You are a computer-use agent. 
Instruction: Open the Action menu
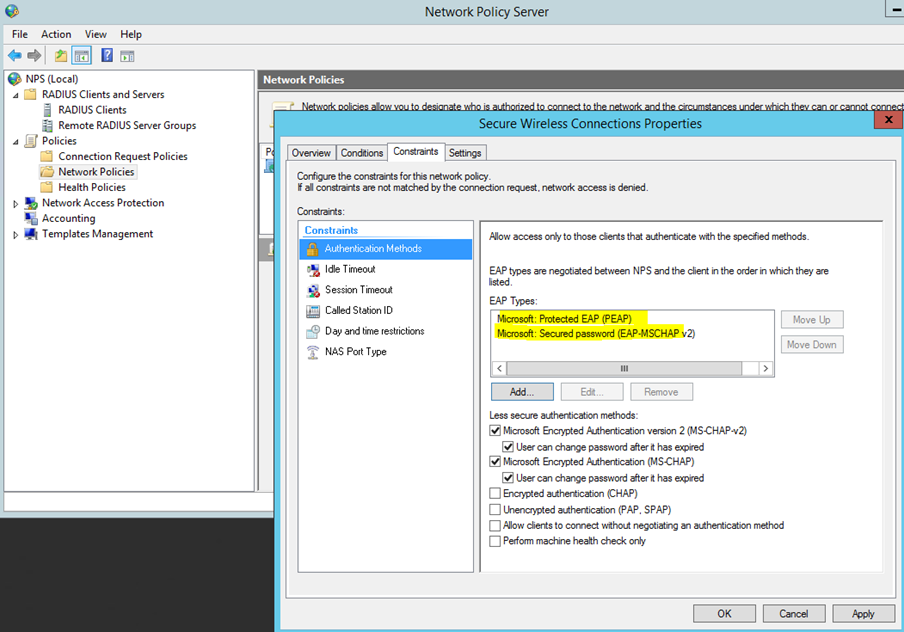[56, 34]
